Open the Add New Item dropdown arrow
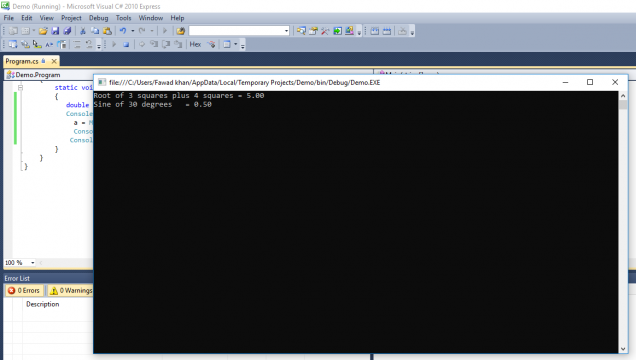This screenshot has height=360, width=636. 33,31
